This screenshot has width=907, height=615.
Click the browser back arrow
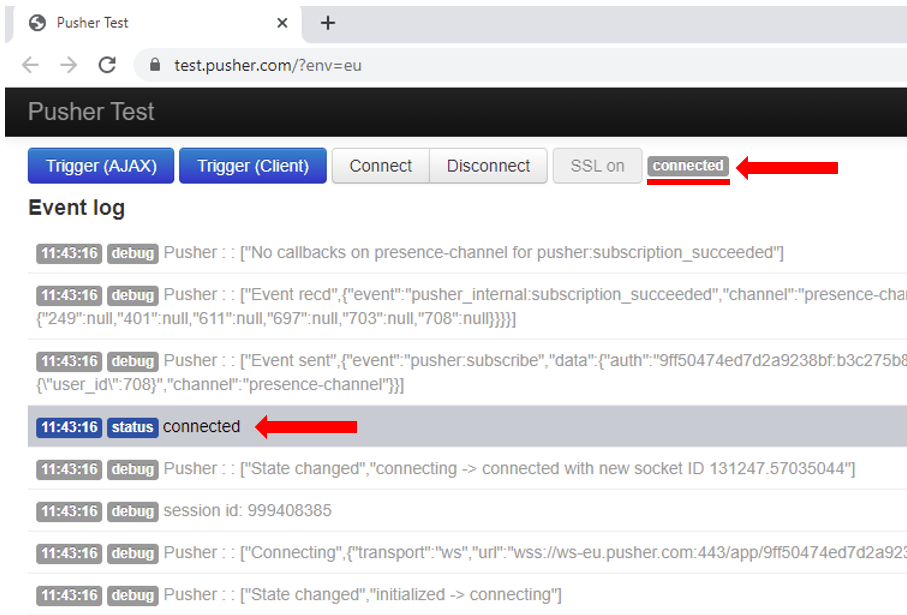[30, 65]
